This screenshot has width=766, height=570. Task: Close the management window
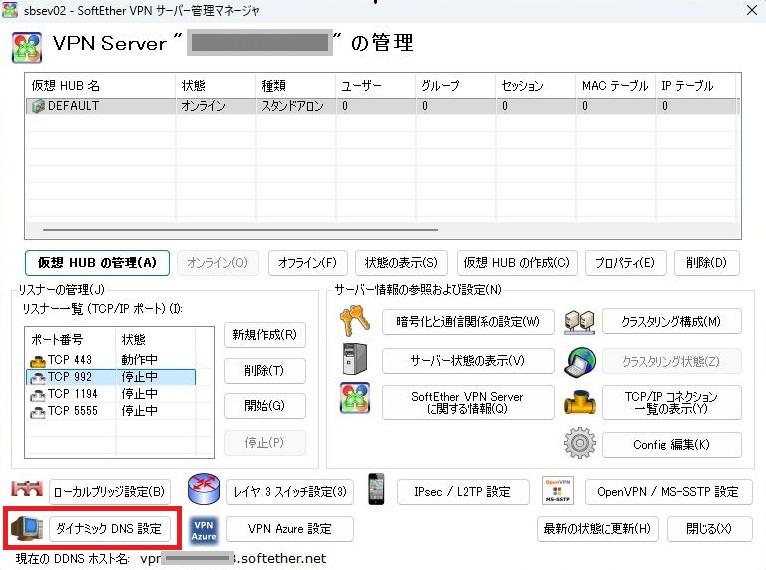click(752, 10)
